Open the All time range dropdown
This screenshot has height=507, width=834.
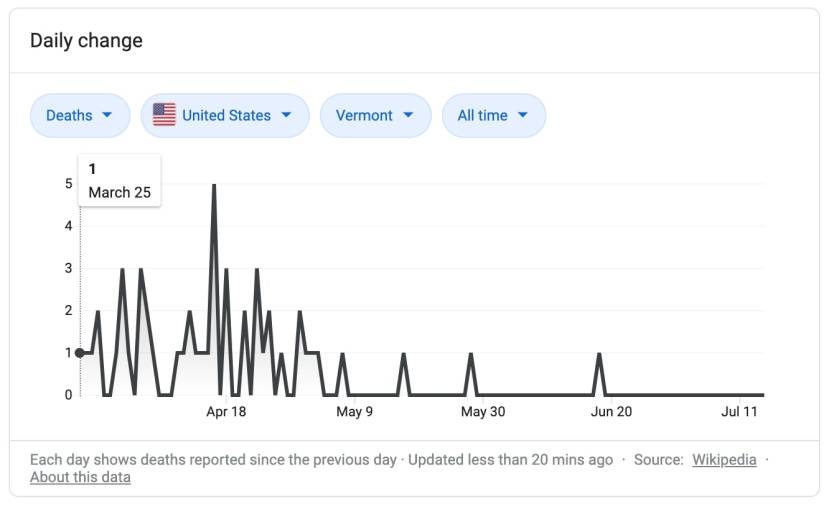click(x=494, y=115)
